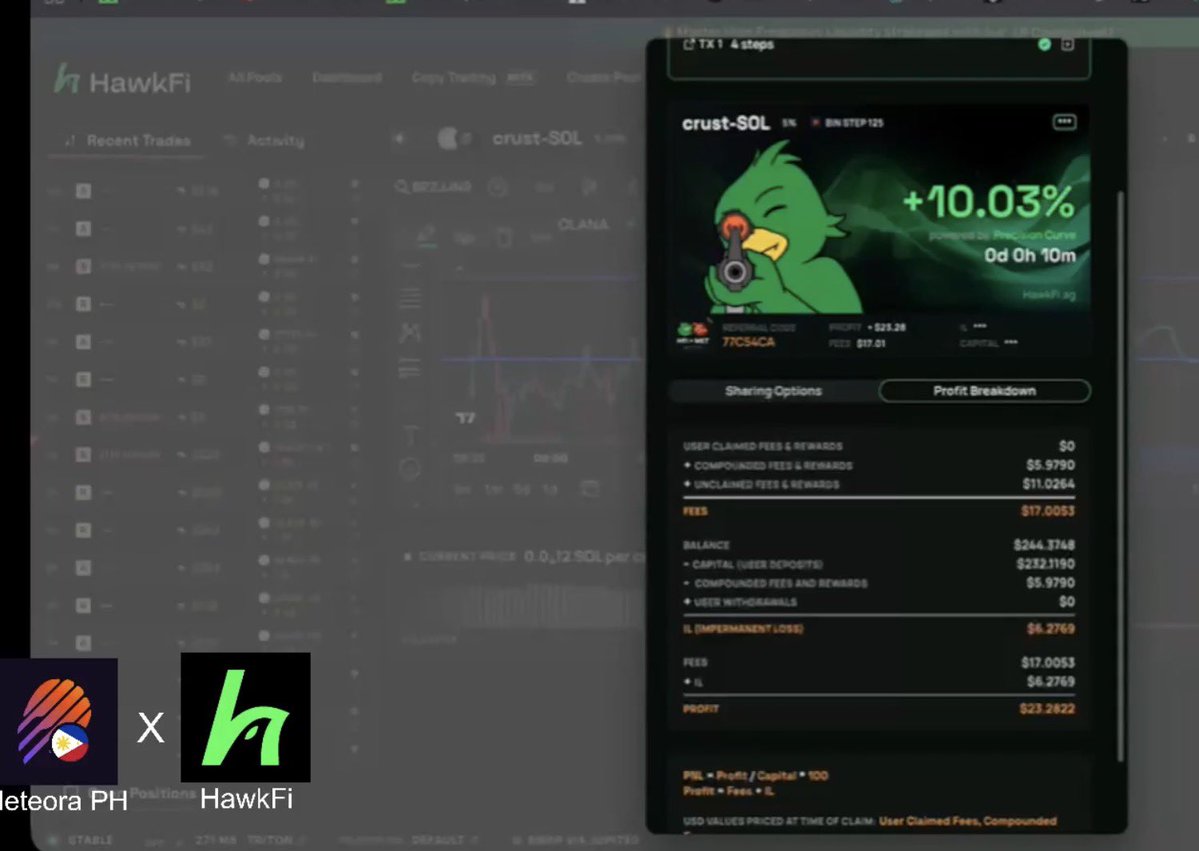Click User Claimed Fees, Compounded text
This screenshot has height=851, width=1199.
pyautogui.click(x=967, y=821)
